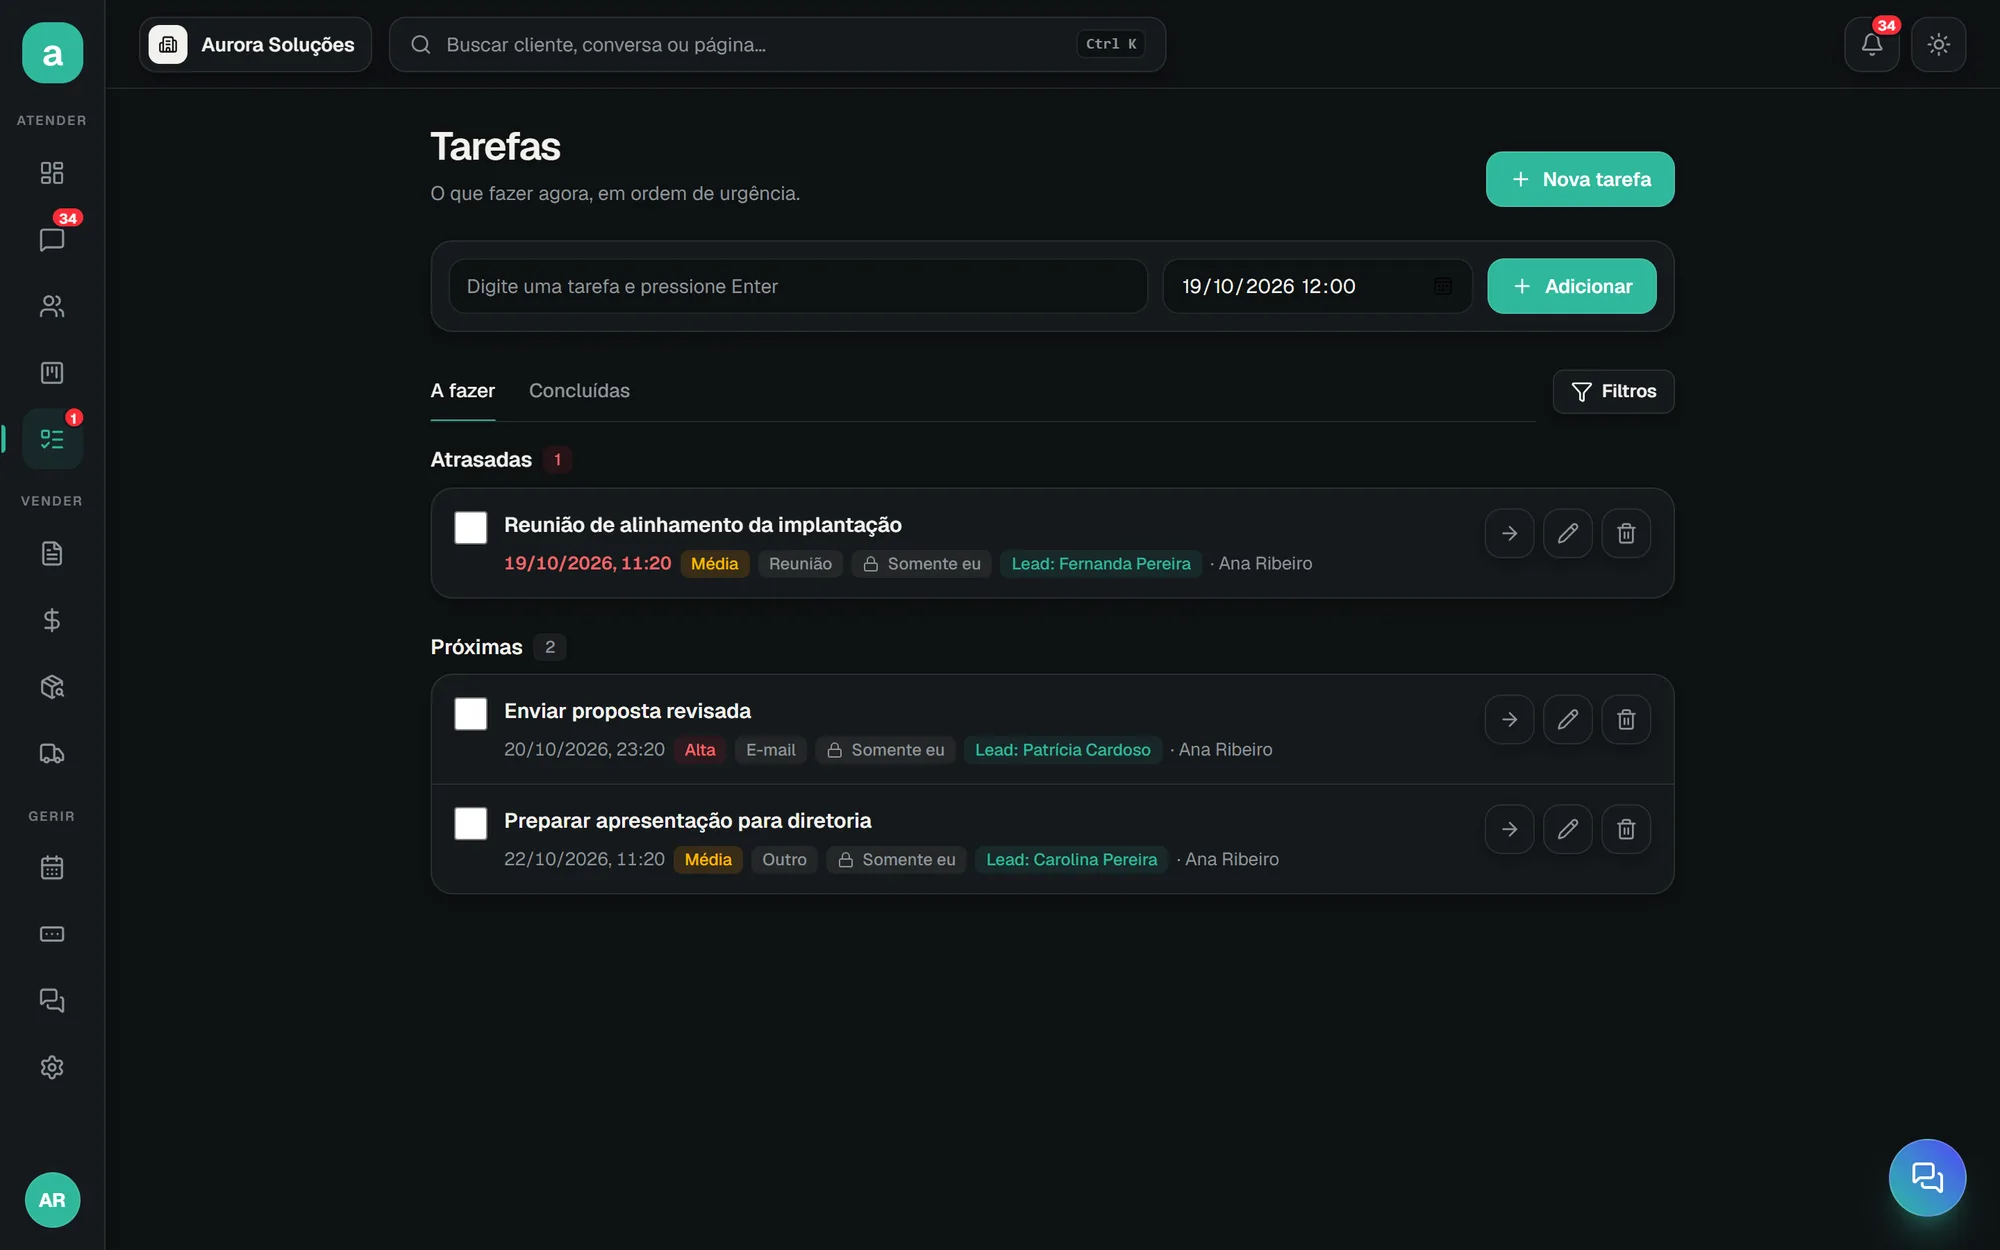The image size is (2000, 1250).
Task: Open the Lead: Fernanda Pereira link
Action: coord(1101,564)
